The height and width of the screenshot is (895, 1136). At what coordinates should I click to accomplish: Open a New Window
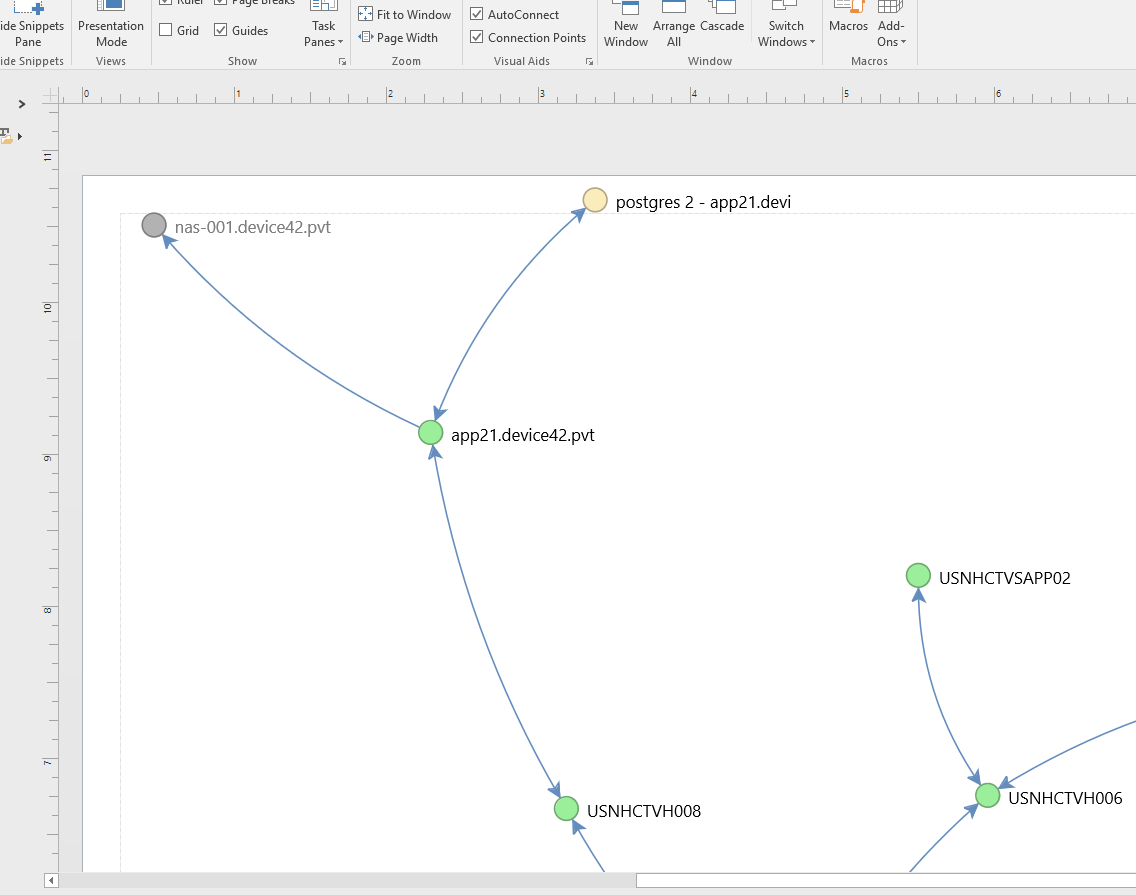[x=626, y=25]
